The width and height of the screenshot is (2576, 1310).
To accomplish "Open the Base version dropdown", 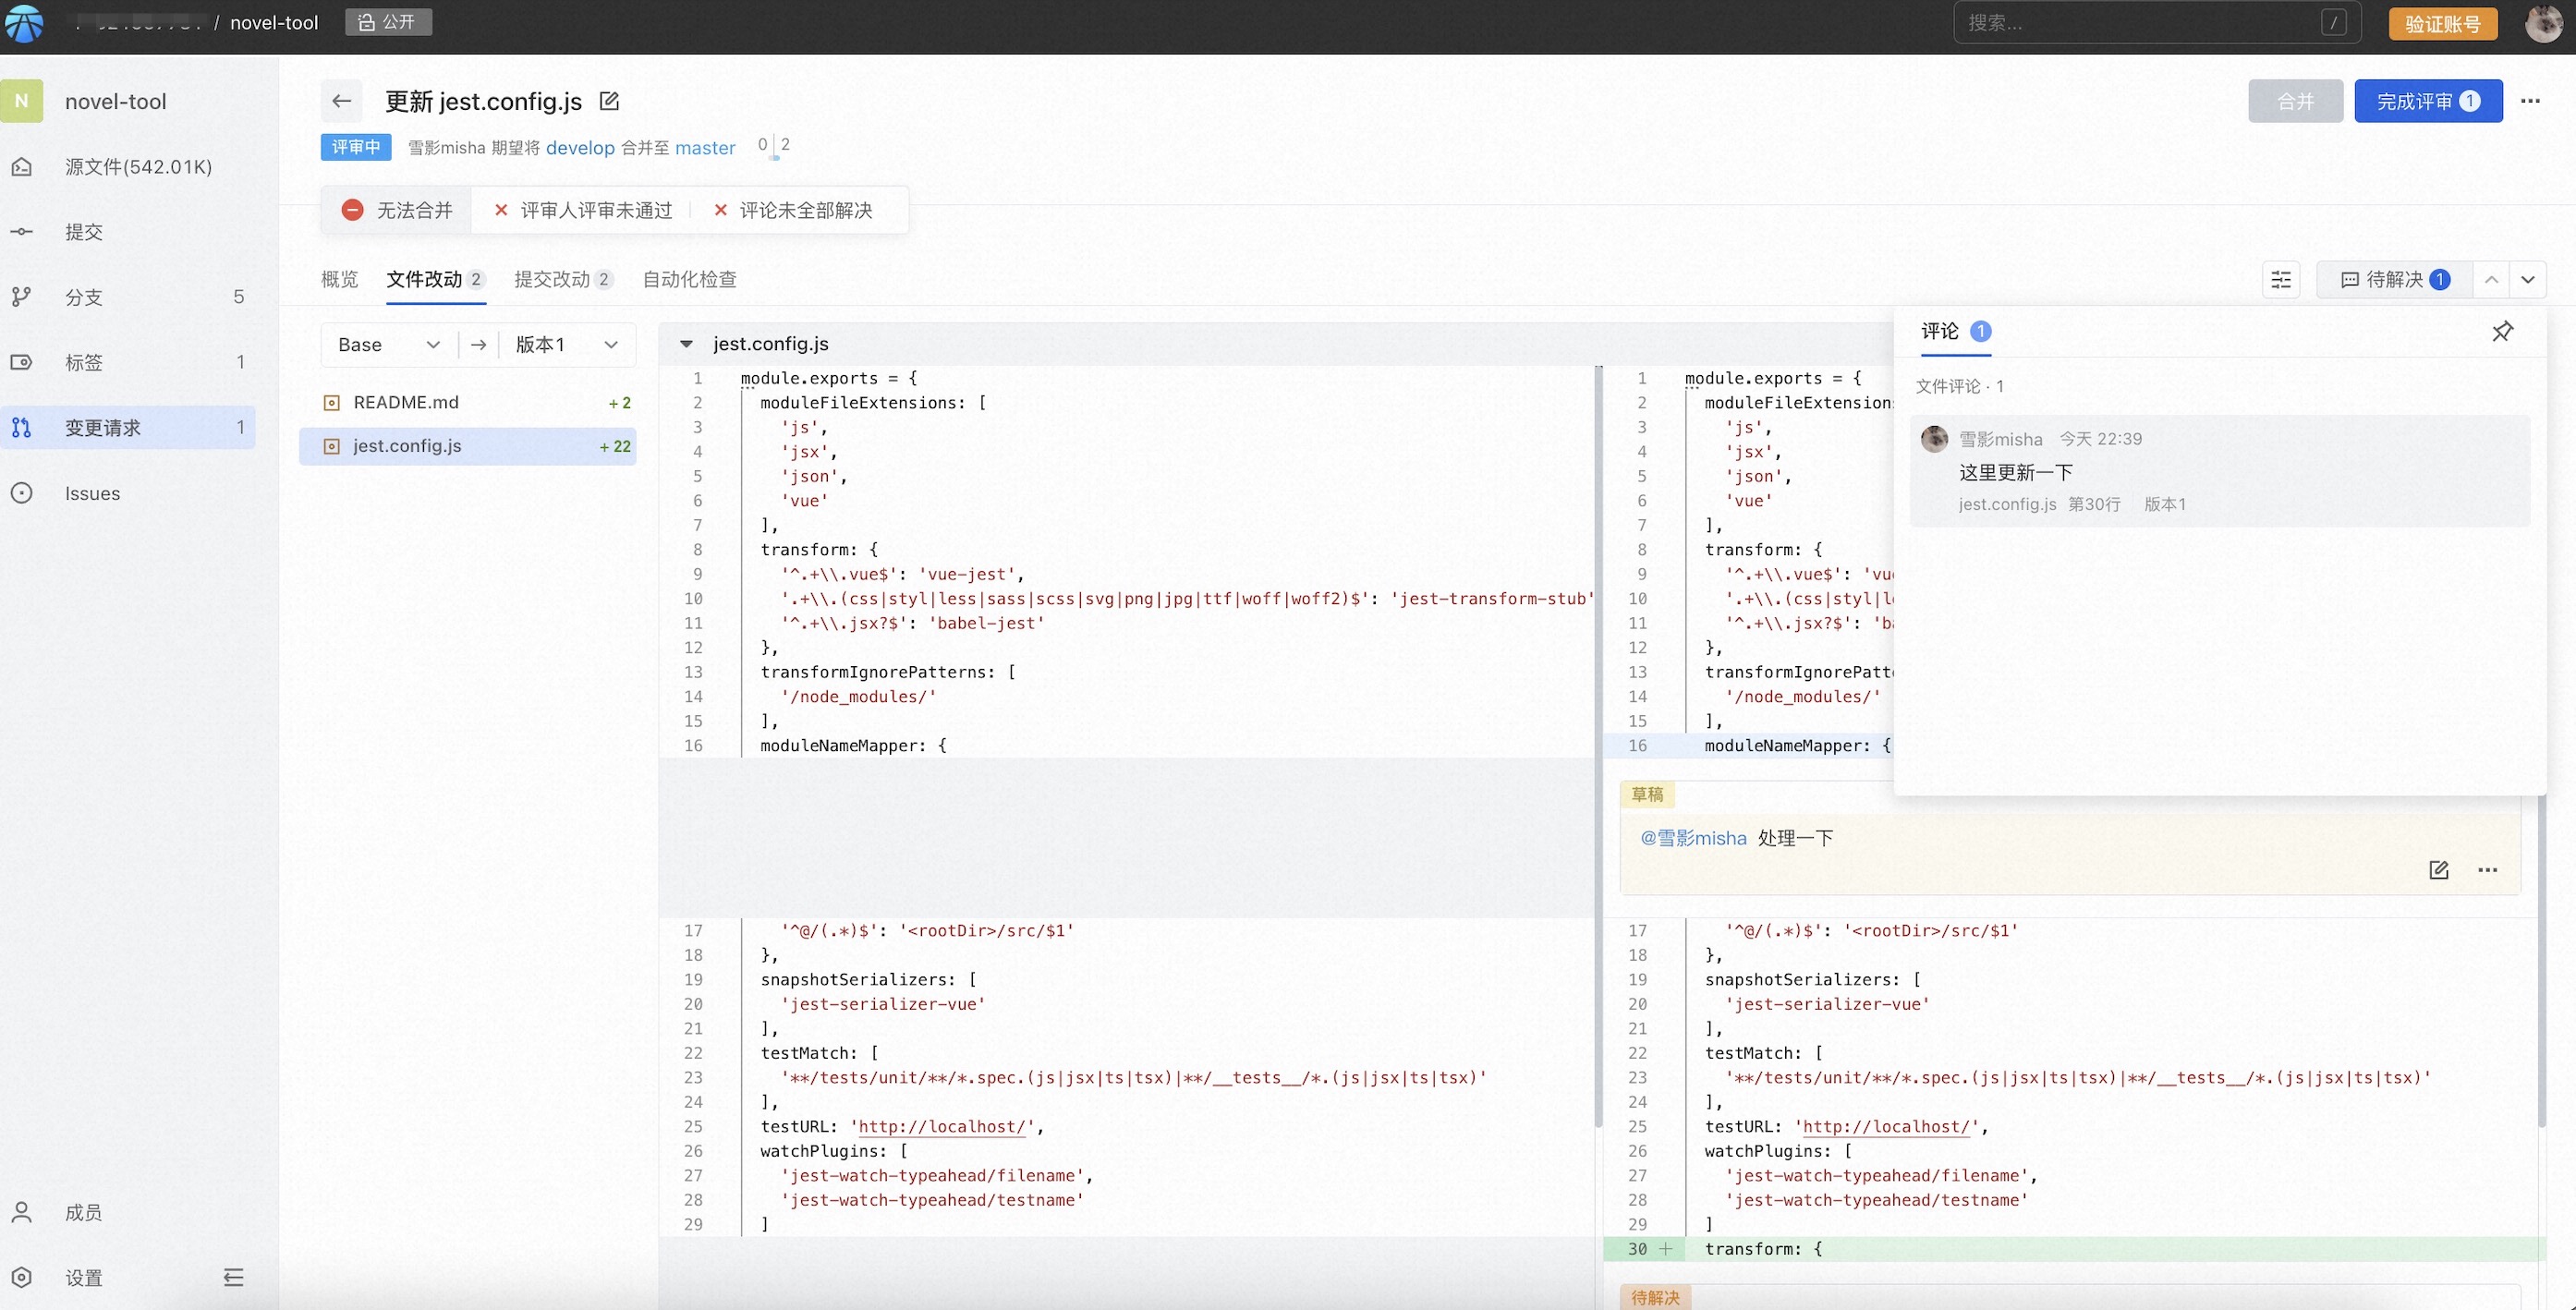I will coord(389,344).
